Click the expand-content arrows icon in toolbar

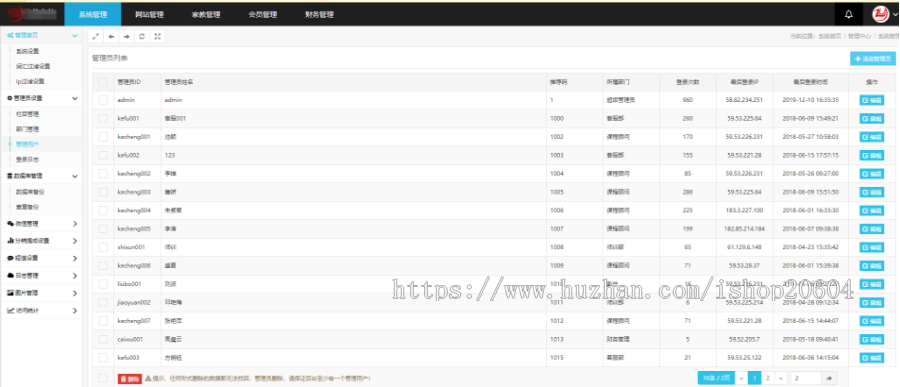click(x=96, y=36)
